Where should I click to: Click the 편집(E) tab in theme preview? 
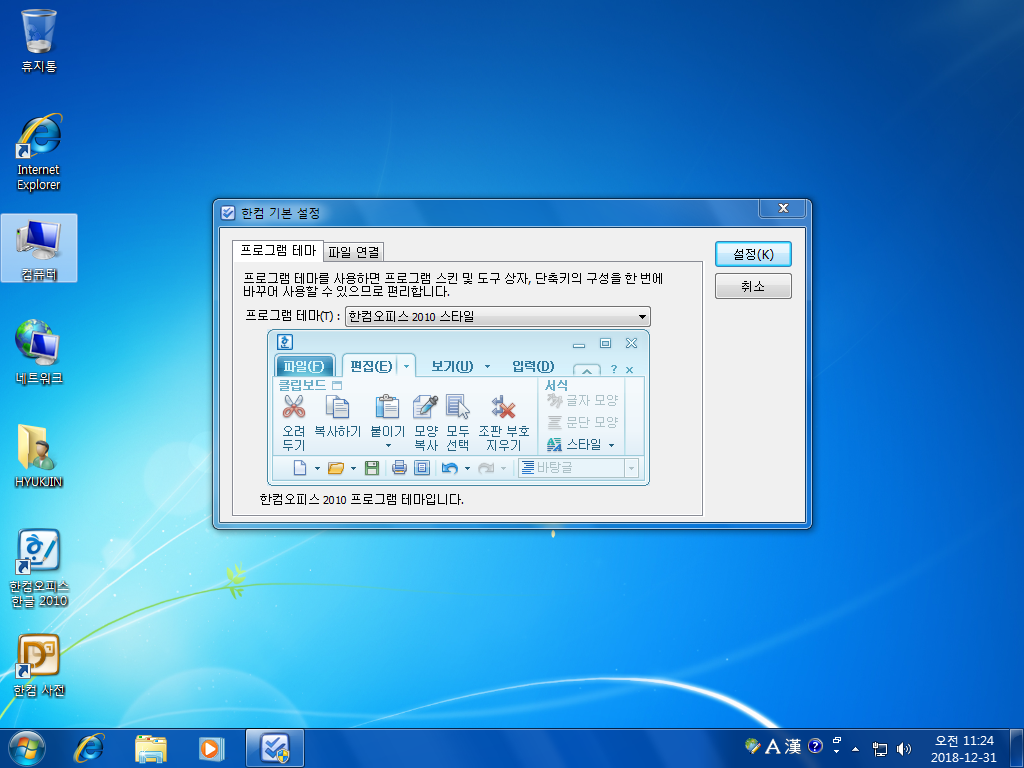coord(371,366)
